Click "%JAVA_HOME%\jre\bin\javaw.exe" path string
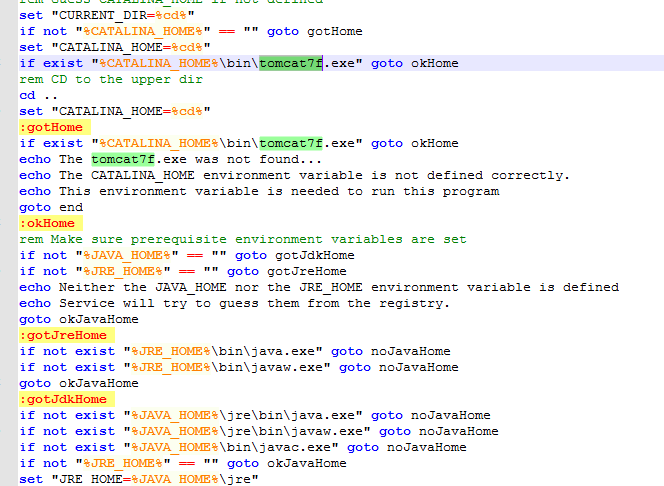This screenshot has height=486, width=664. (x=247, y=431)
